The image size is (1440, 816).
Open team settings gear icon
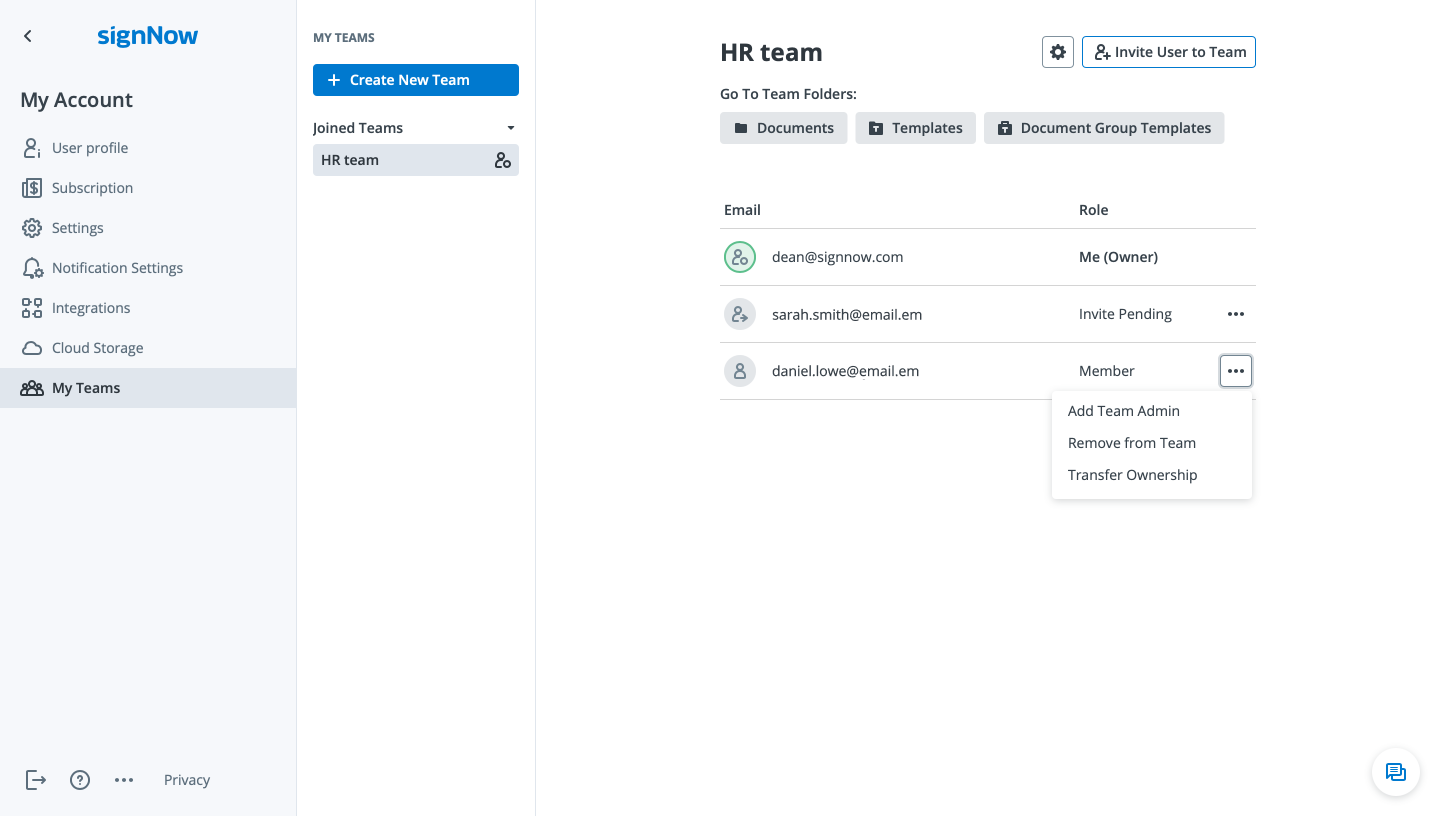click(x=1058, y=52)
